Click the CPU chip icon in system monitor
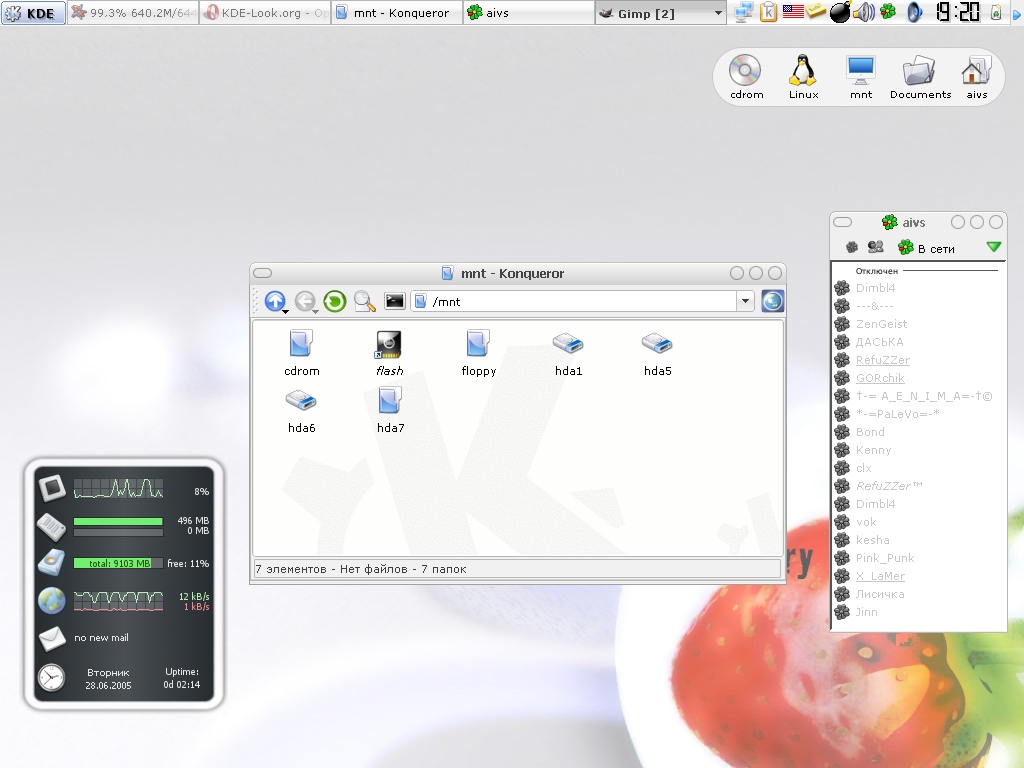Viewport: 1024px width, 768px height. (x=52, y=488)
